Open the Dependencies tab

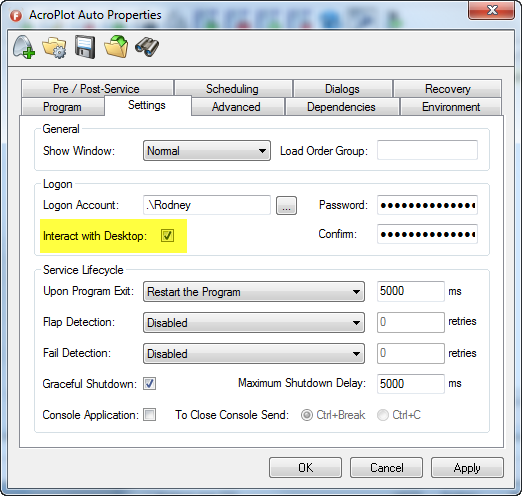[x=341, y=107]
